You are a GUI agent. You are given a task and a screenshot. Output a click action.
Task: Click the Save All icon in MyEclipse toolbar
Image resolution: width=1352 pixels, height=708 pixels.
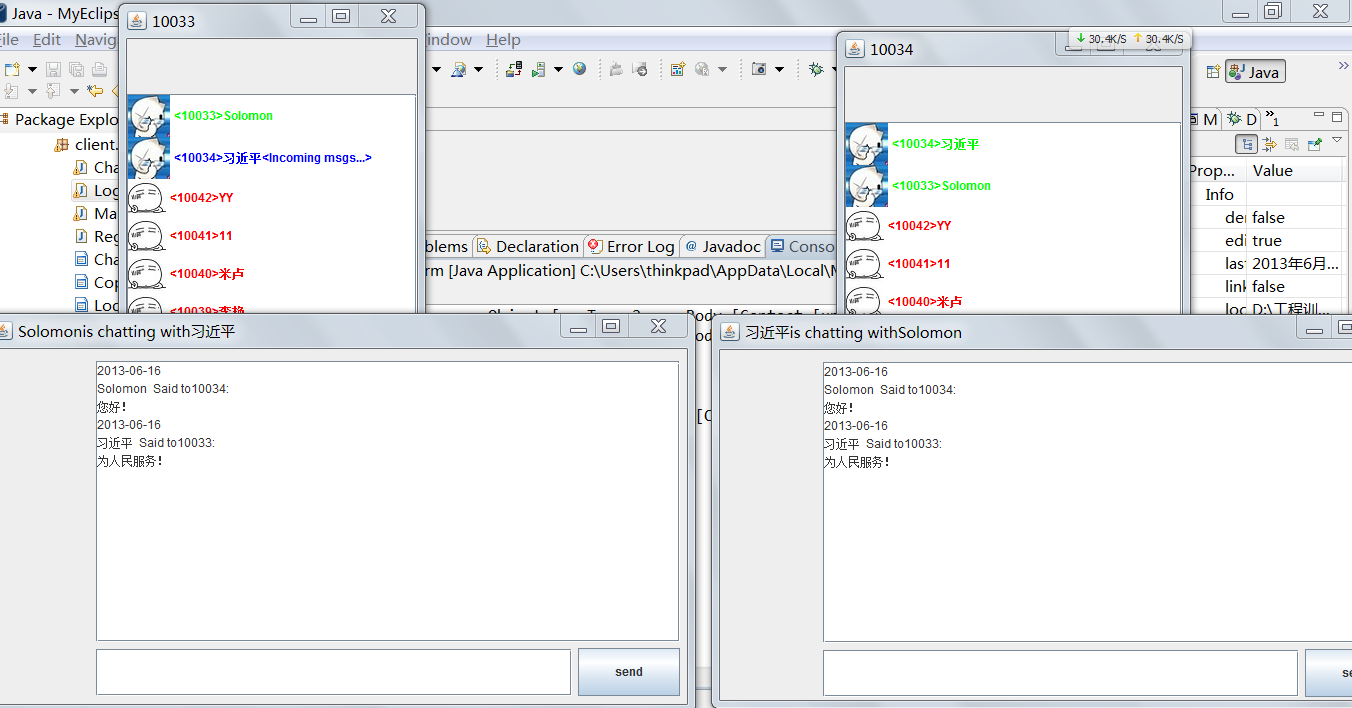click(76, 69)
